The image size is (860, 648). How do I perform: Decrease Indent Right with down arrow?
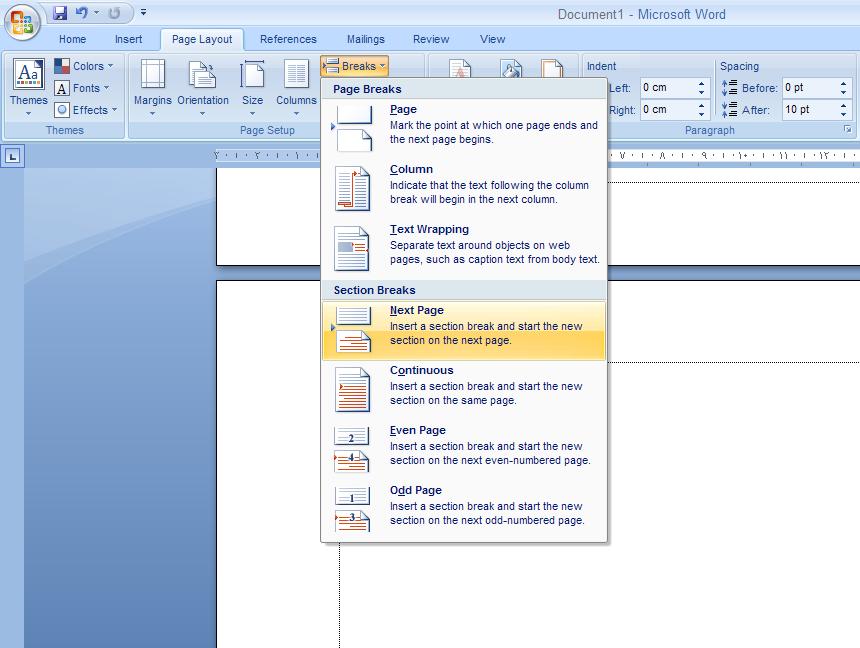(701, 114)
